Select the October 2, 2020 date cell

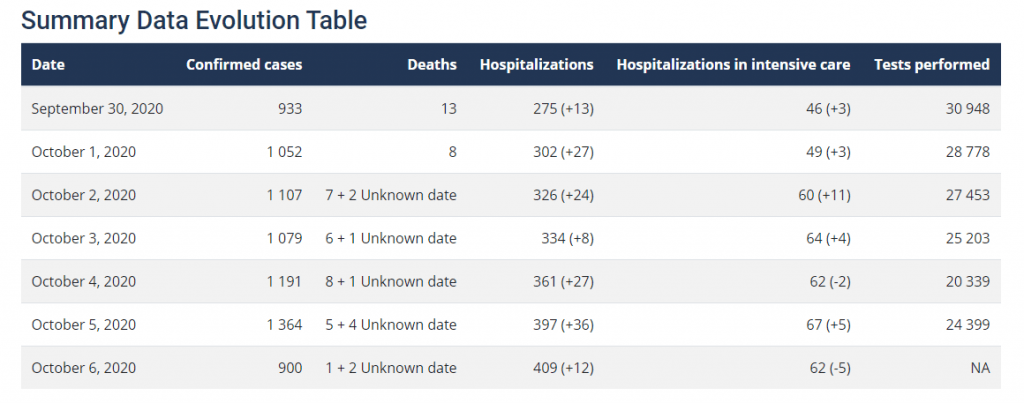tap(84, 195)
